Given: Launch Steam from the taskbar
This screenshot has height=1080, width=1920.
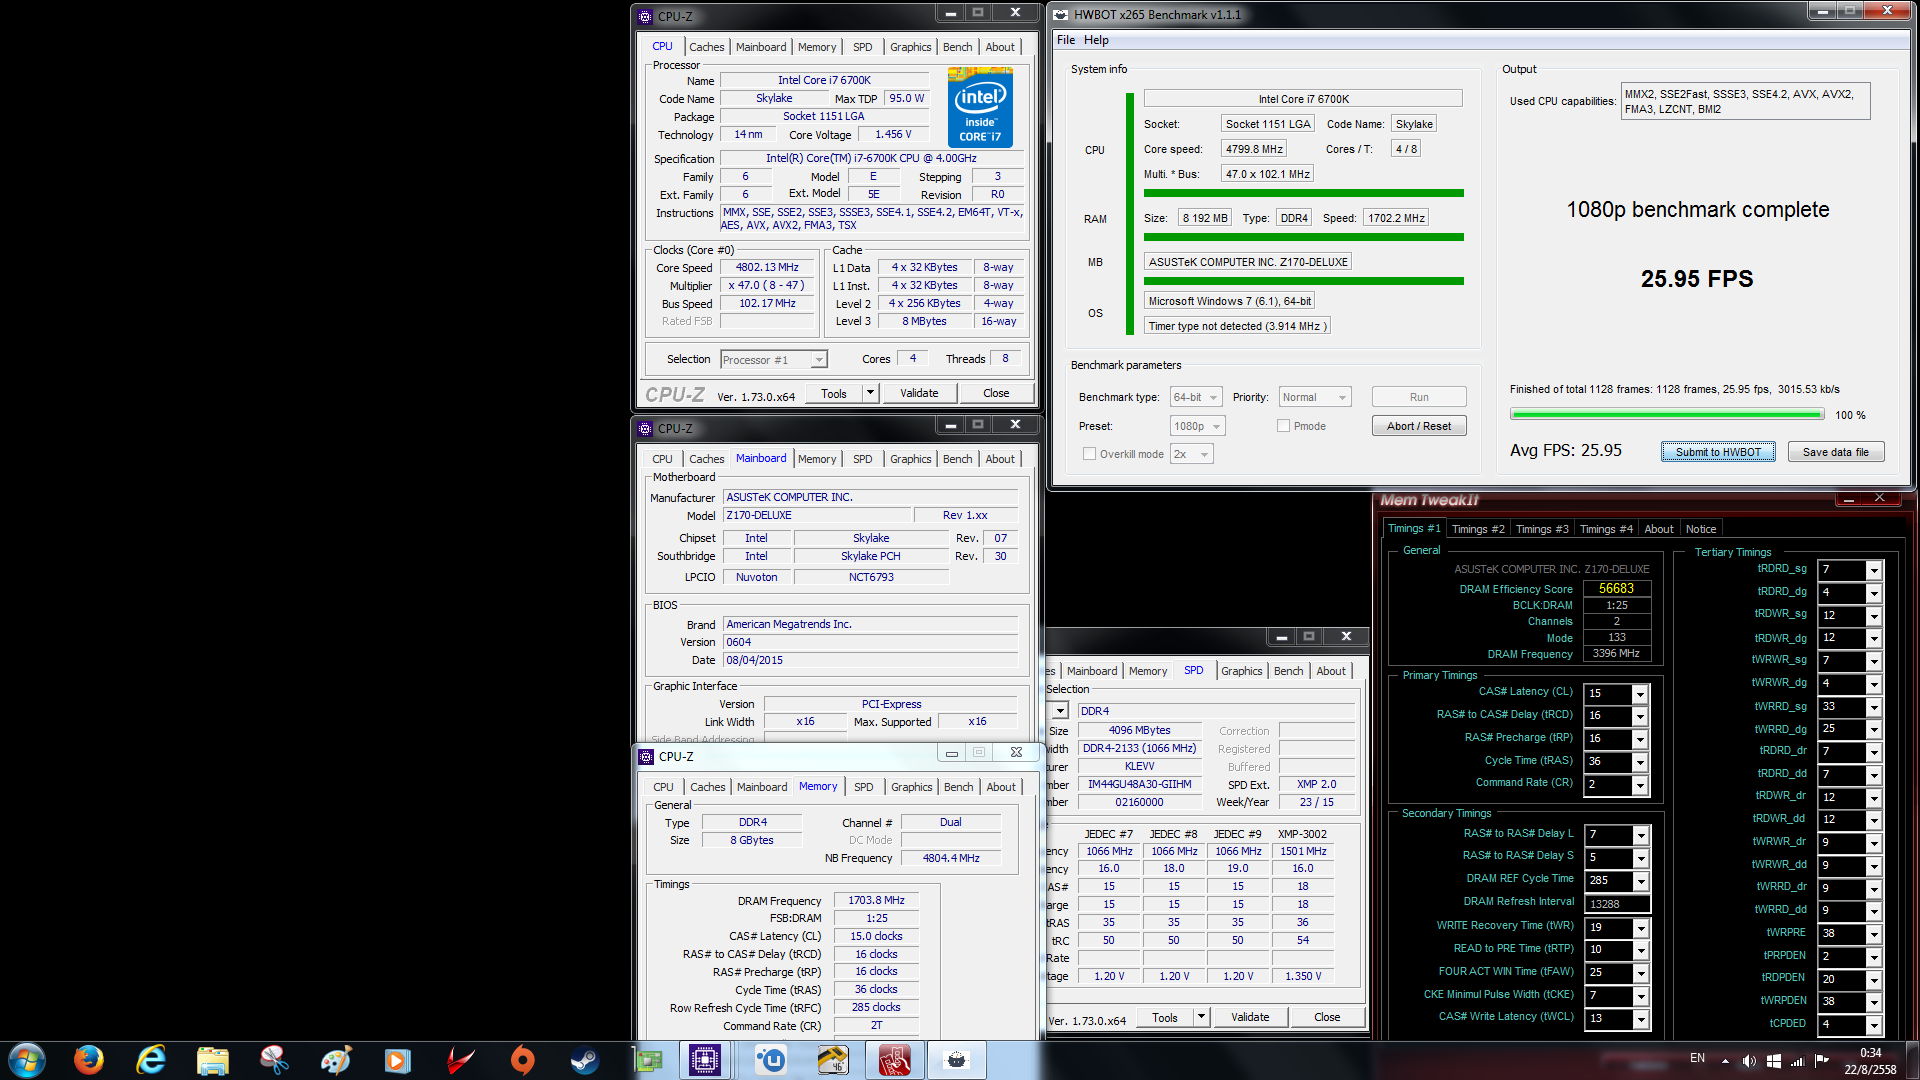Looking at the screenshot, I should click(585, 1060).
